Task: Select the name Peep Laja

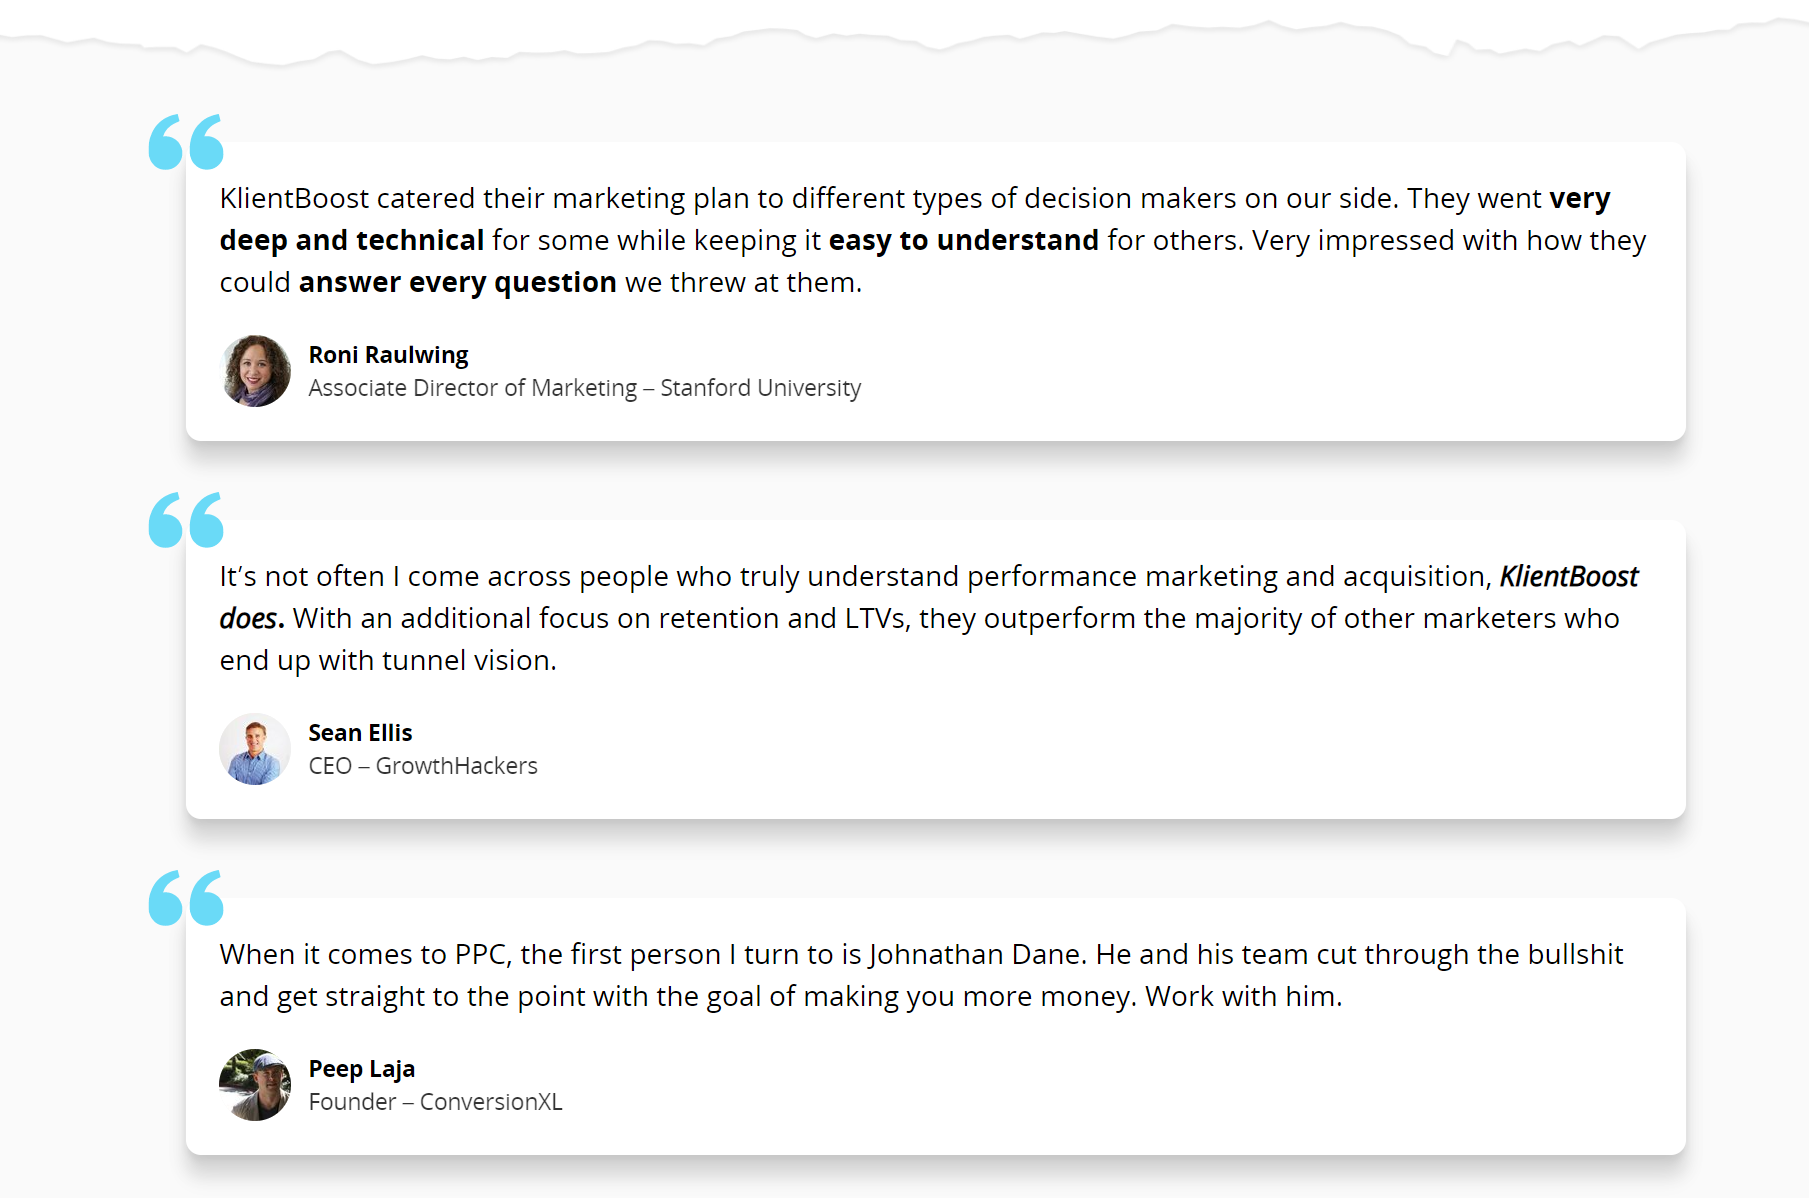Action: coord(361,1069)
